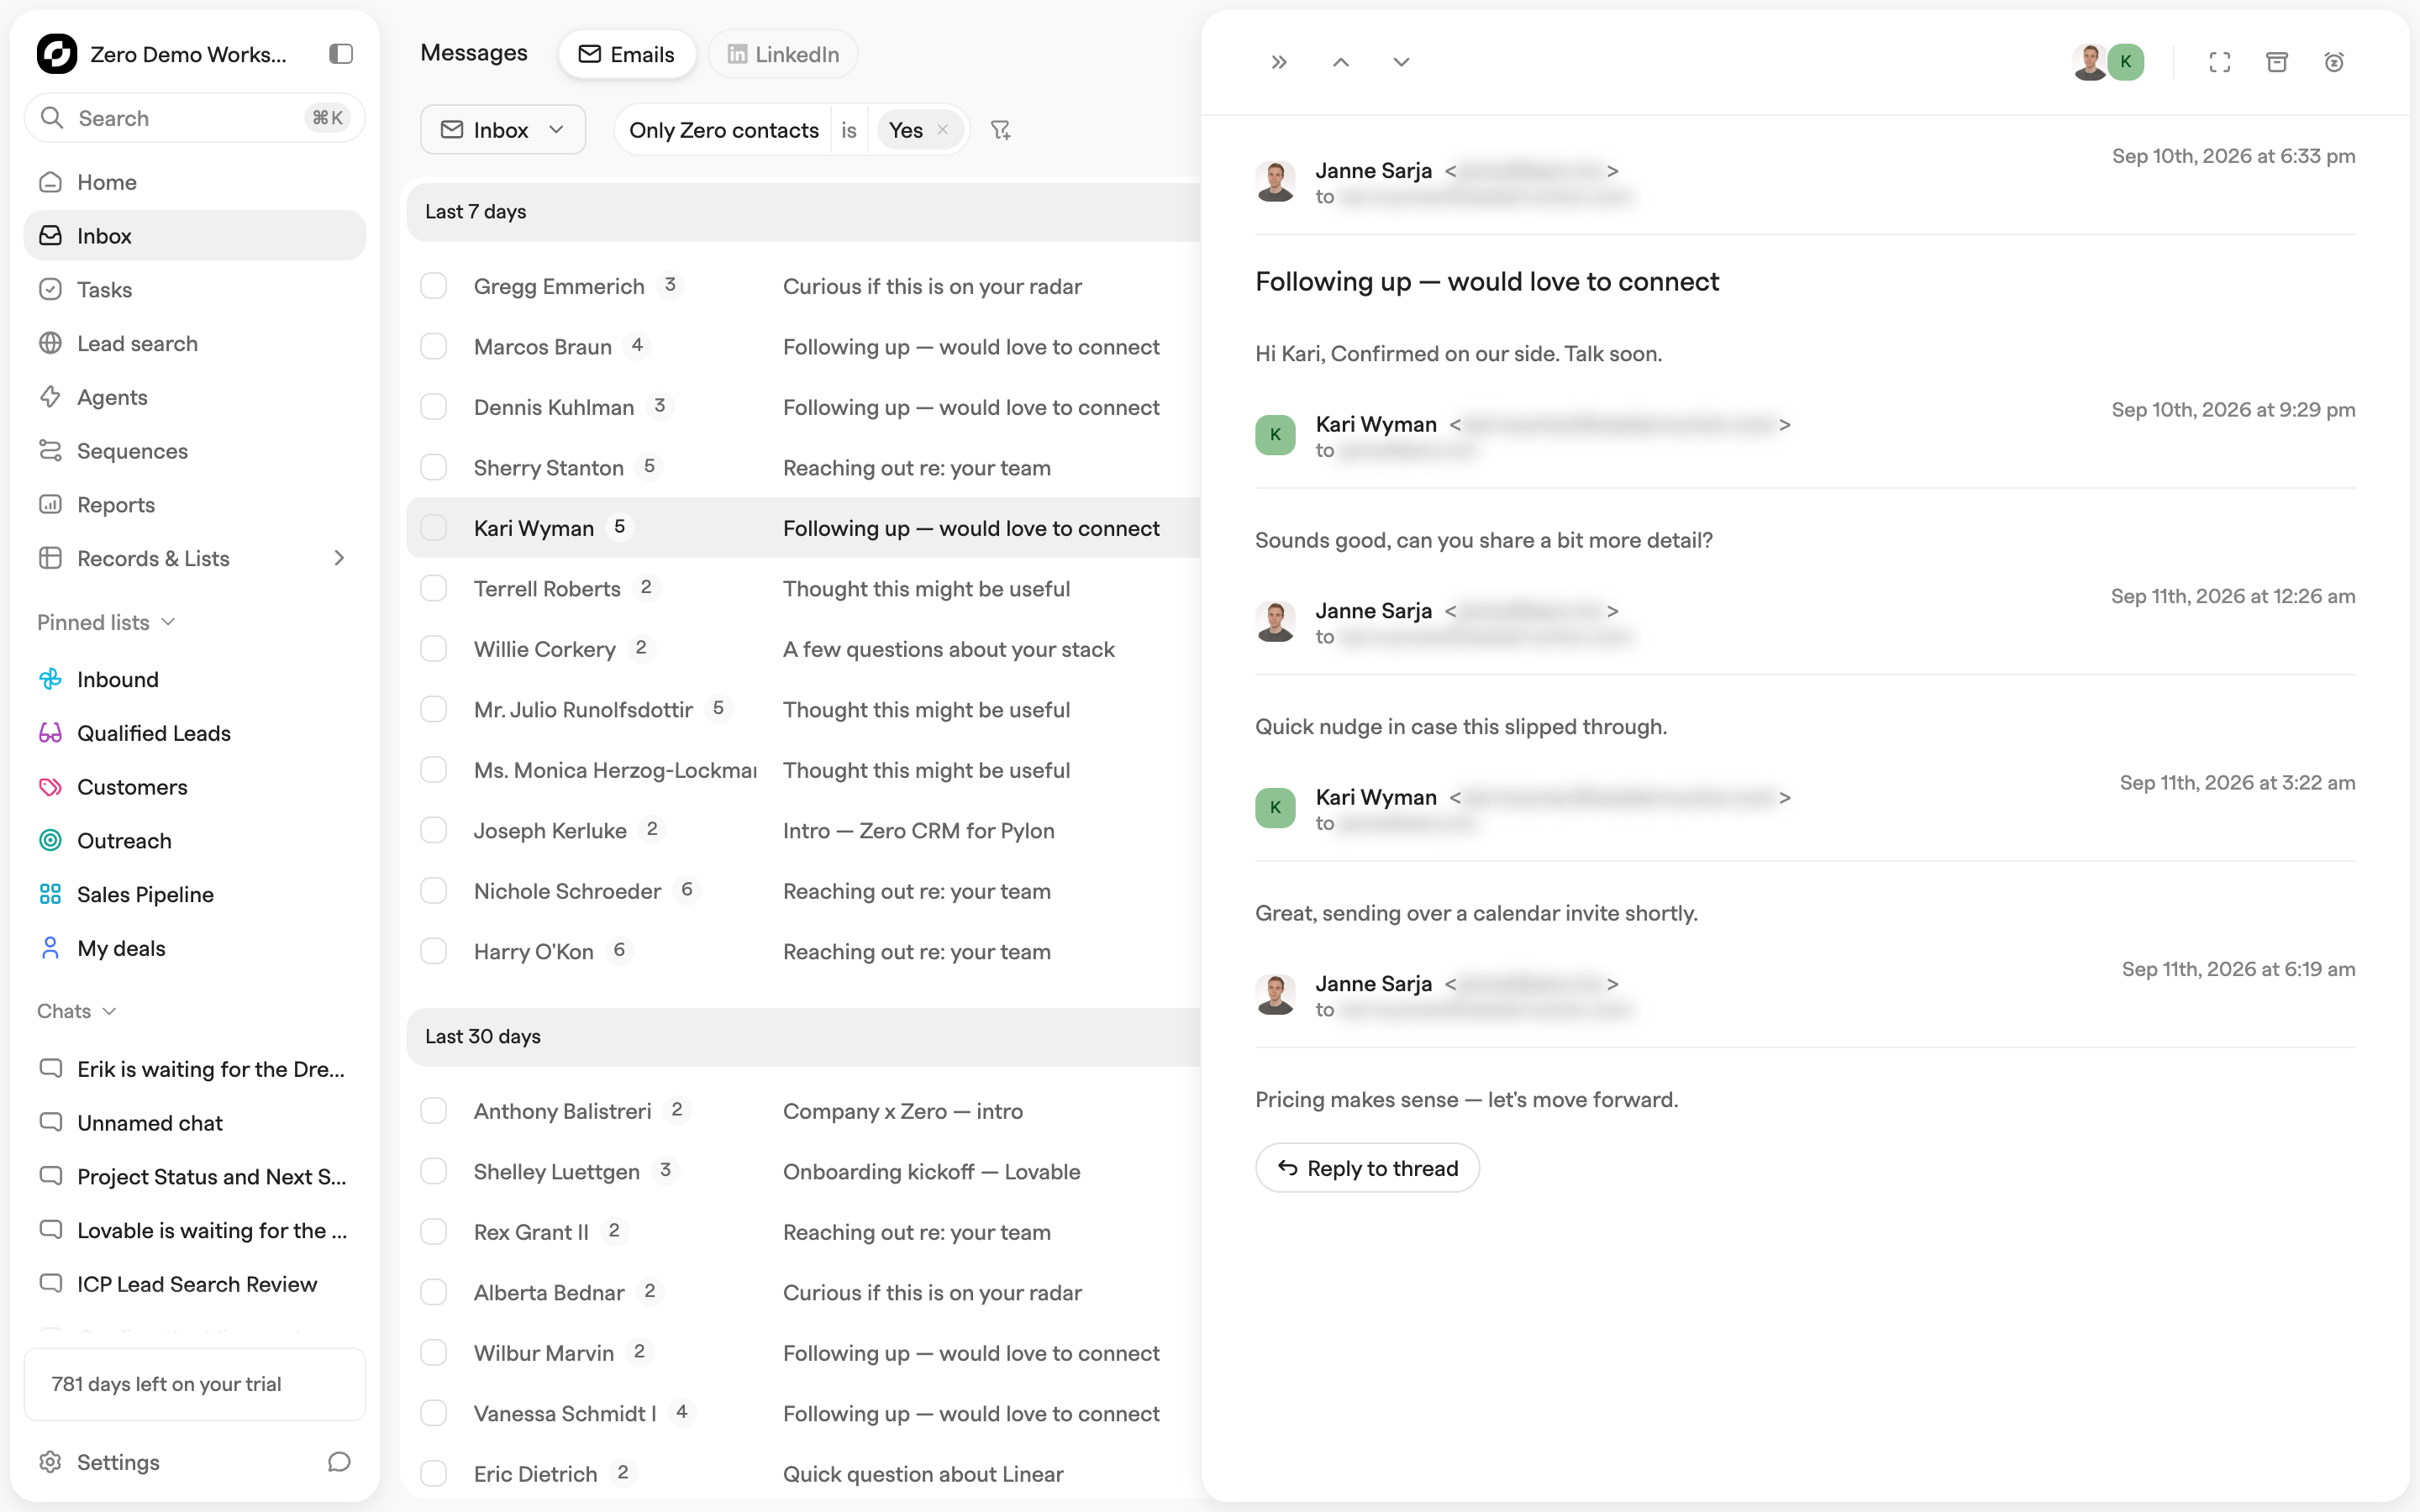The height and width of the screenshot is (1512, 2420).
Task: Select Gregg Emmerich email checkbox
Action: click(x=434, y=286)
